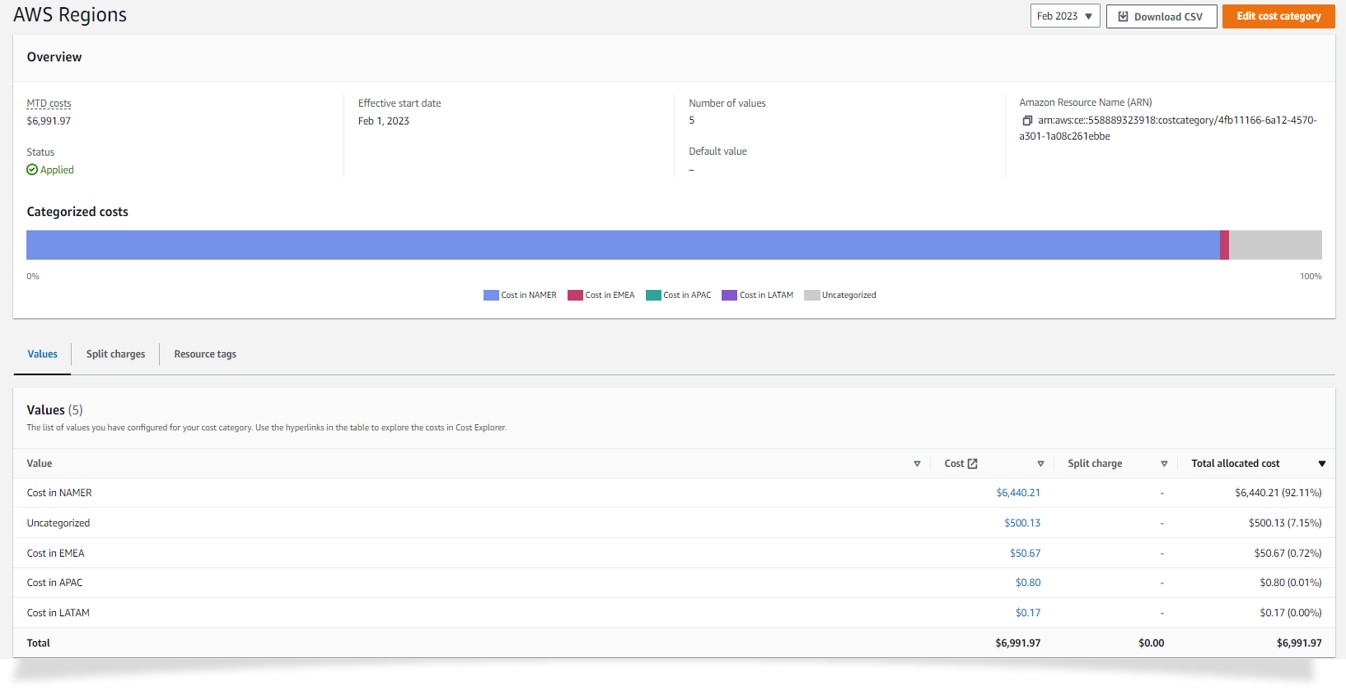Open the Feb 2023 month dropdown
The image size is (1346, 691).
(1065, 16)
